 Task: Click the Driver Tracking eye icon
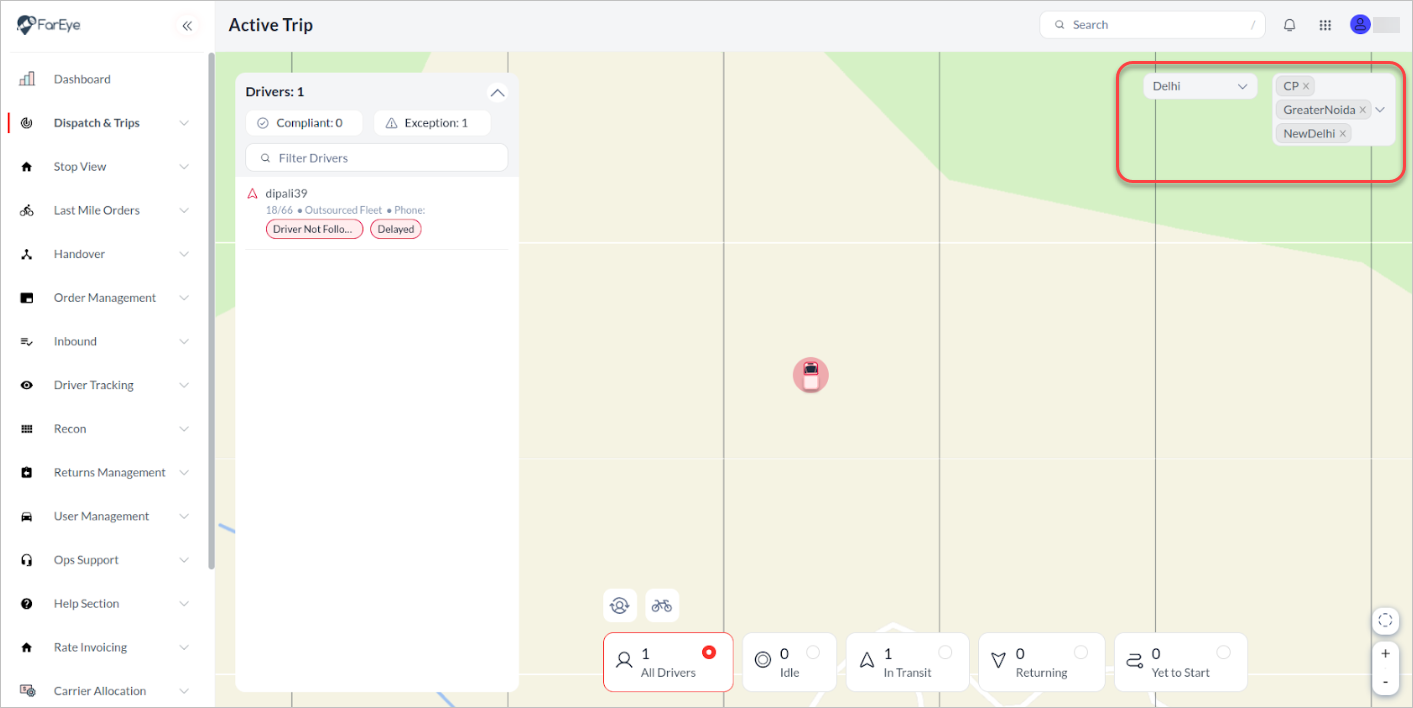pos(27,385)
